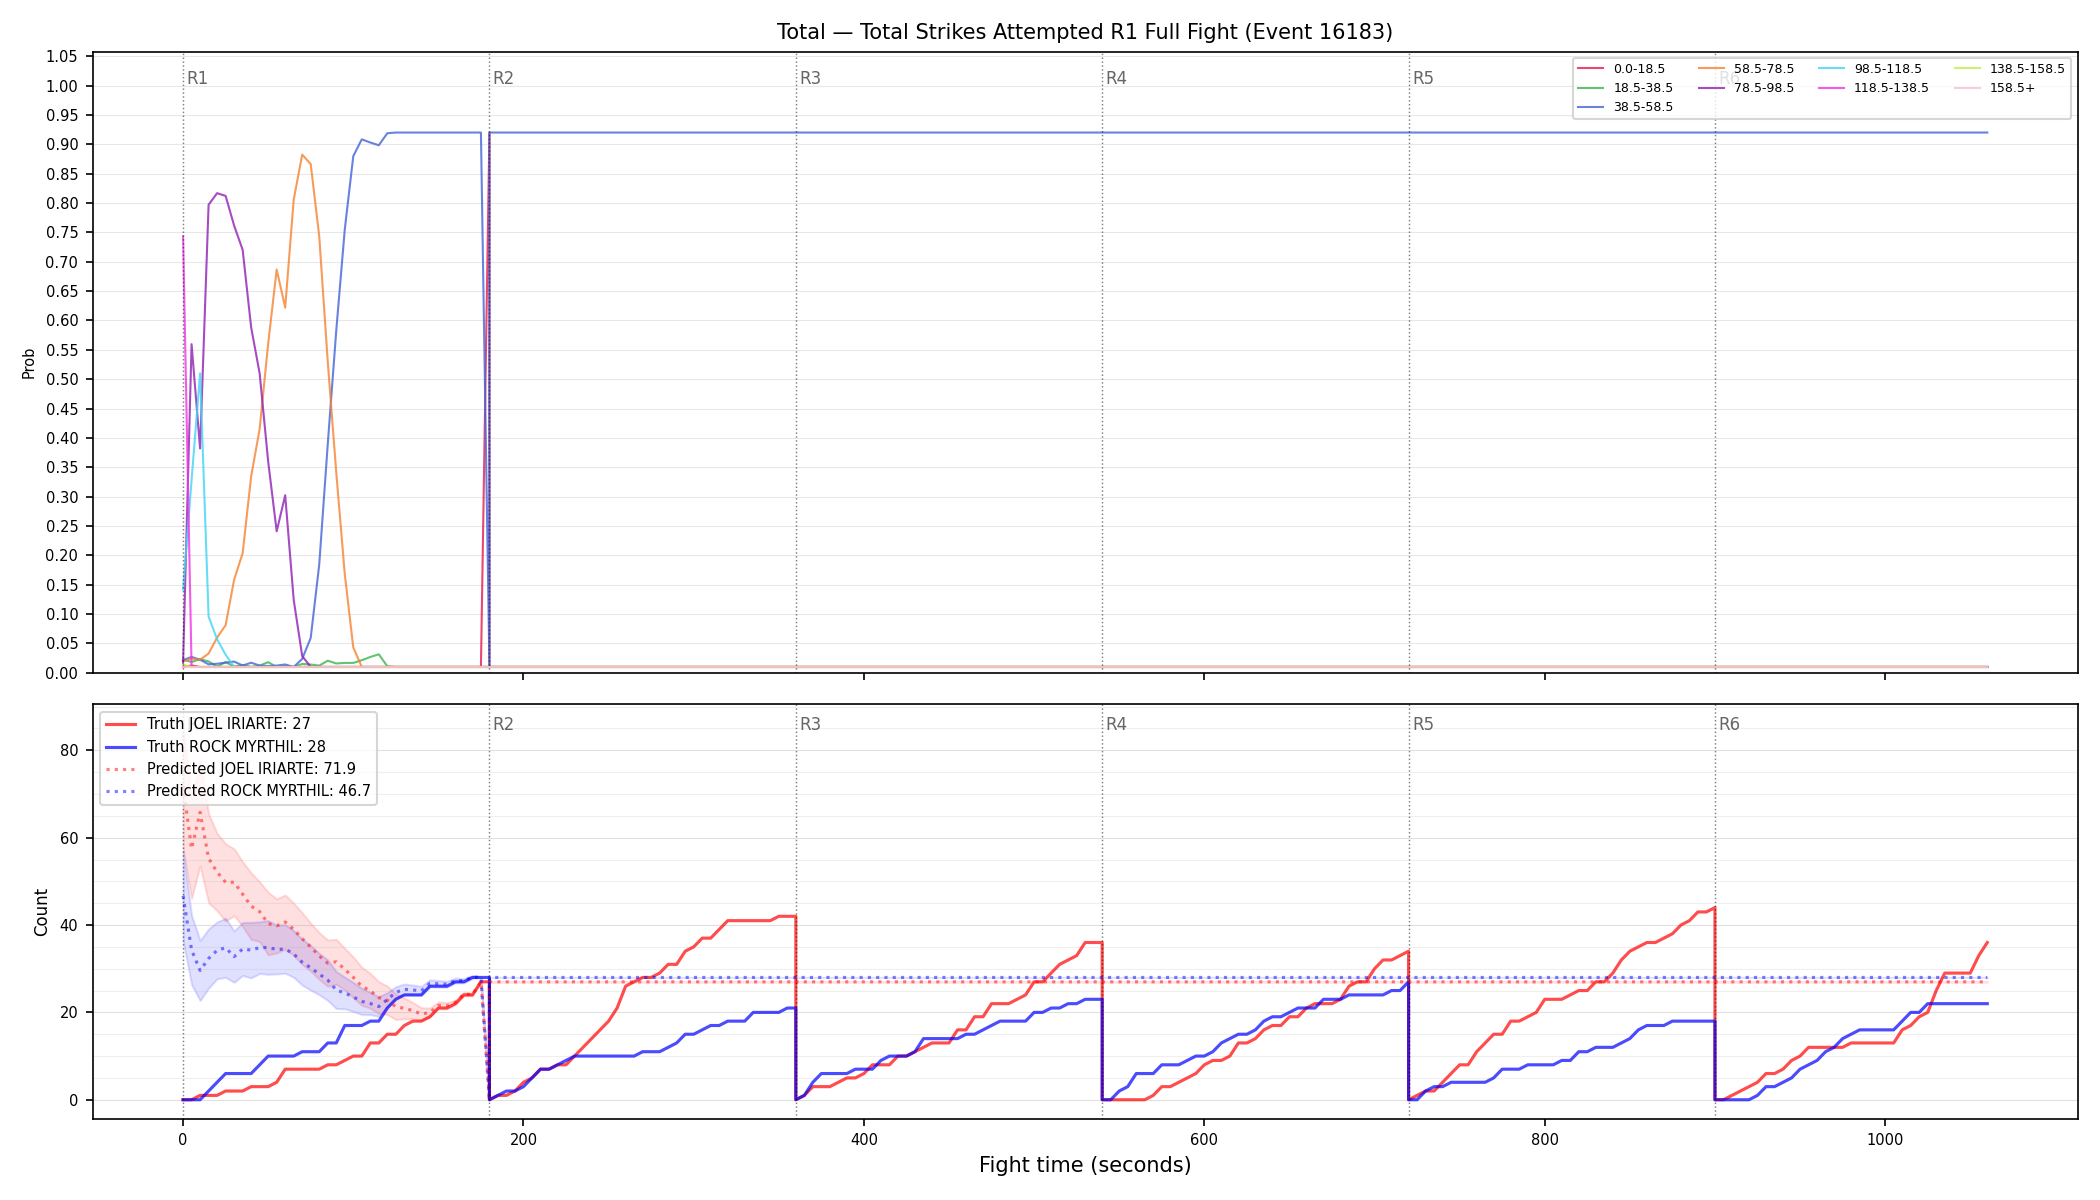Click the 800 tick on time axis
Screen dimensions: 2100x1200
coord(1544,1139)
